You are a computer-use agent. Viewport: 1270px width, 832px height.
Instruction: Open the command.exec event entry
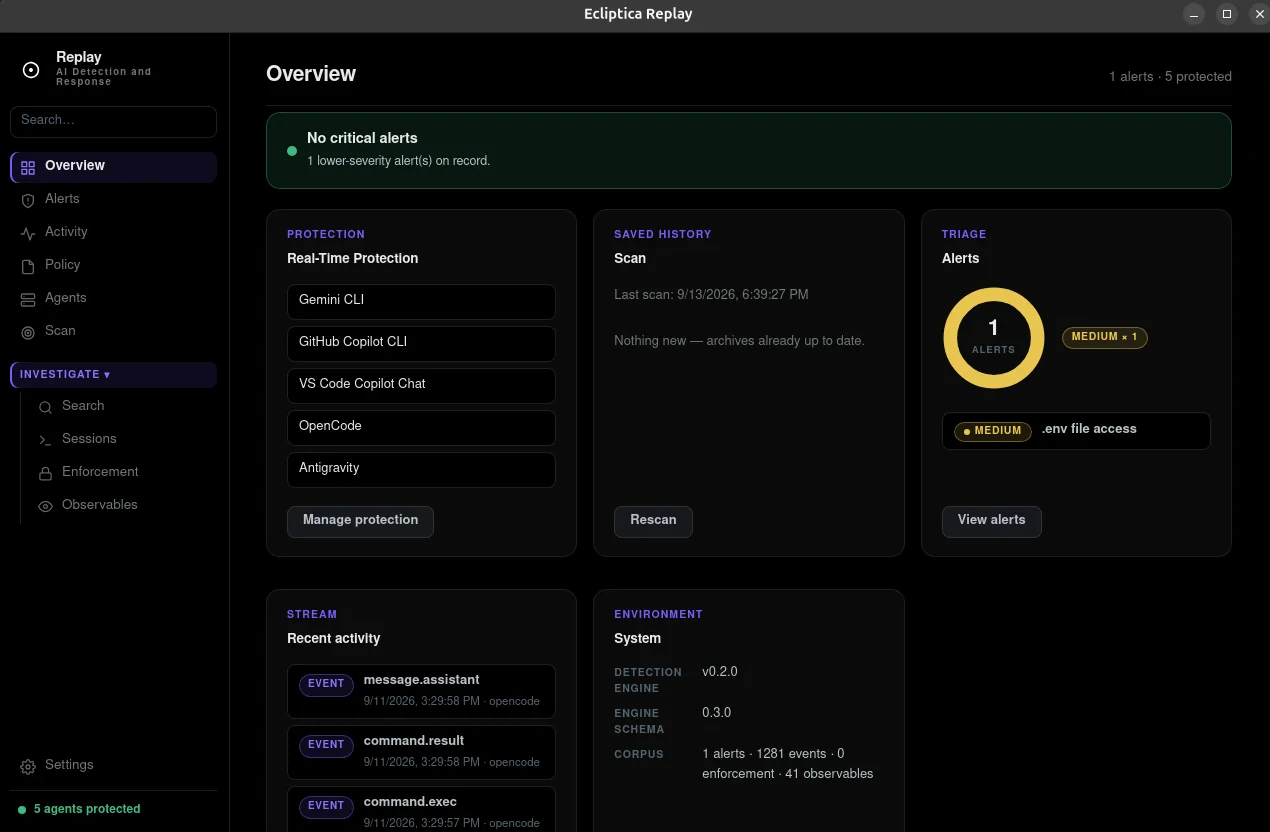click(421, 810)
